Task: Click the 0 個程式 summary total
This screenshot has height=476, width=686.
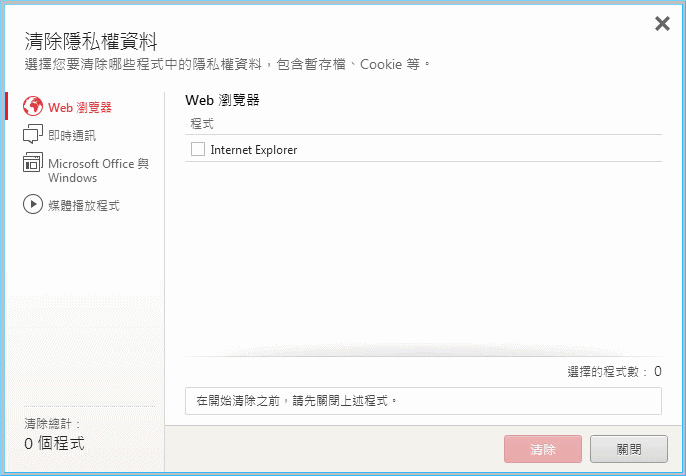Action: pyautogui.click(x=54, y=442)
